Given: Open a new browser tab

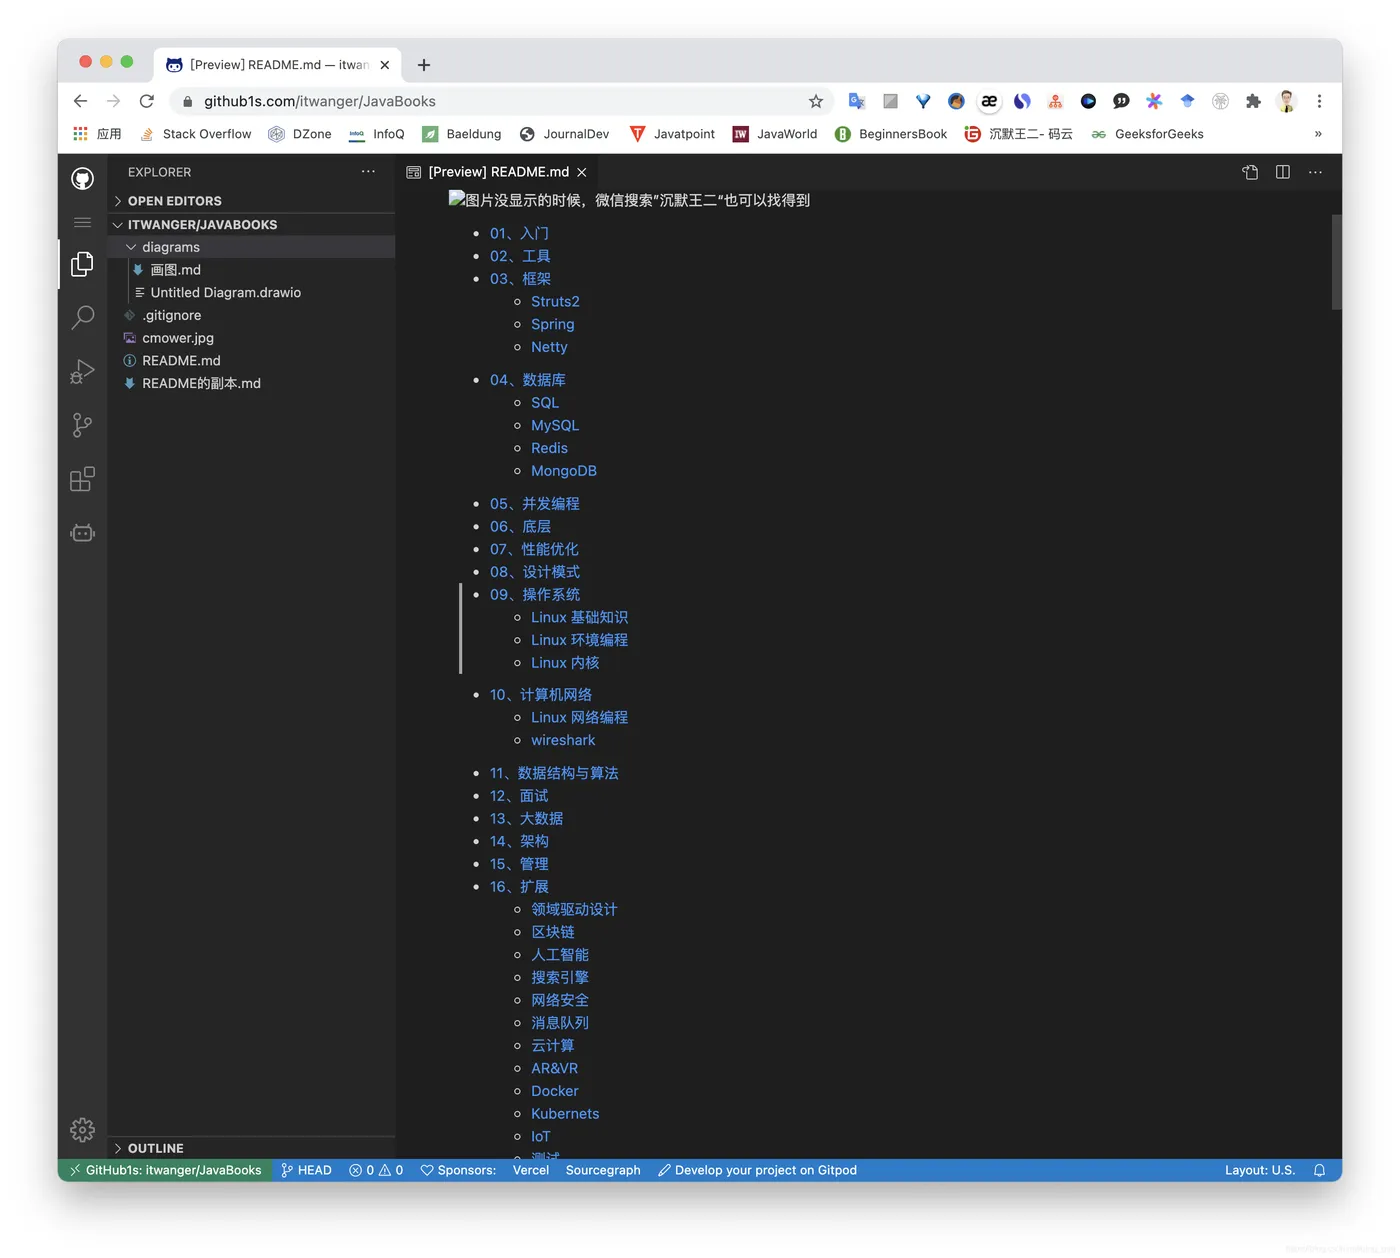Looking at the screenshot, I should click(x=424, y=65).
